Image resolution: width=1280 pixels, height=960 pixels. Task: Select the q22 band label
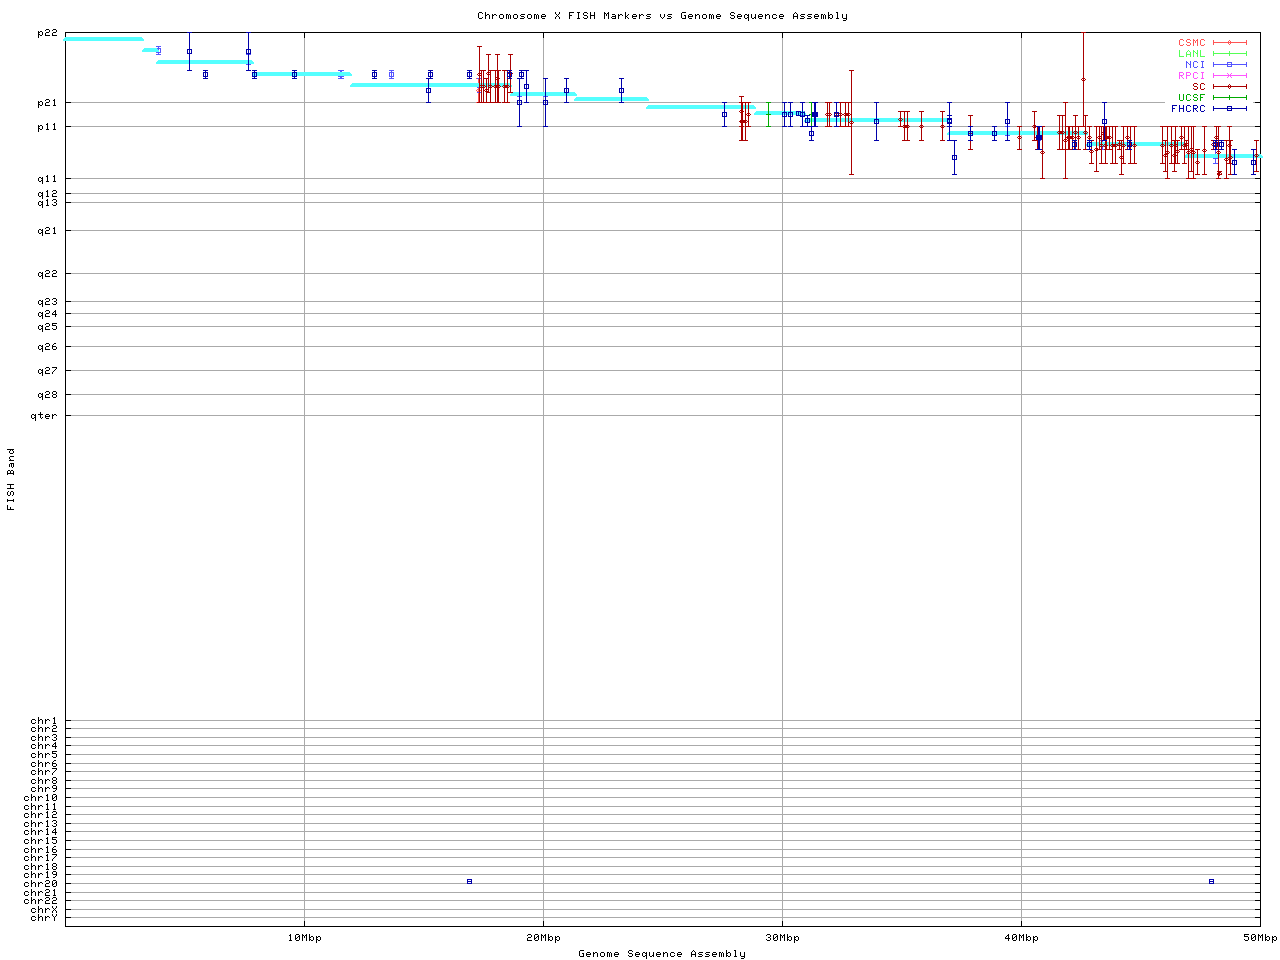[47, 274]
